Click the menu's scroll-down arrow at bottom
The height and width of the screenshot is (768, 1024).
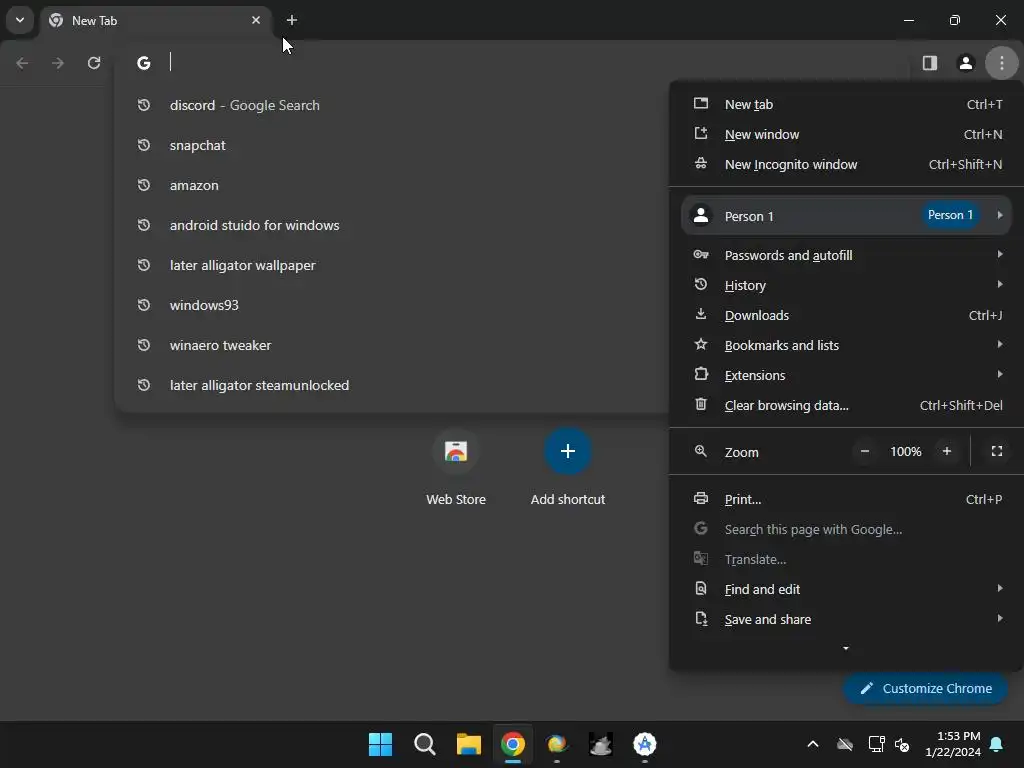coord(846,648)
